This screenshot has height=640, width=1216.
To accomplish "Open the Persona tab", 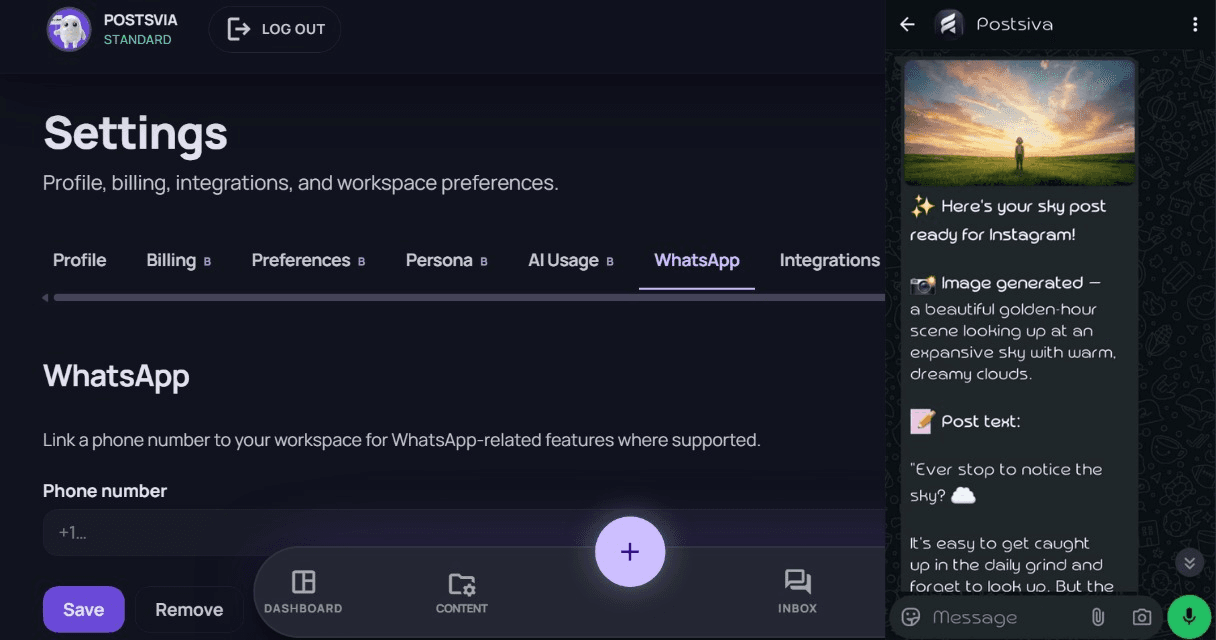I will [x=440, y=260].
